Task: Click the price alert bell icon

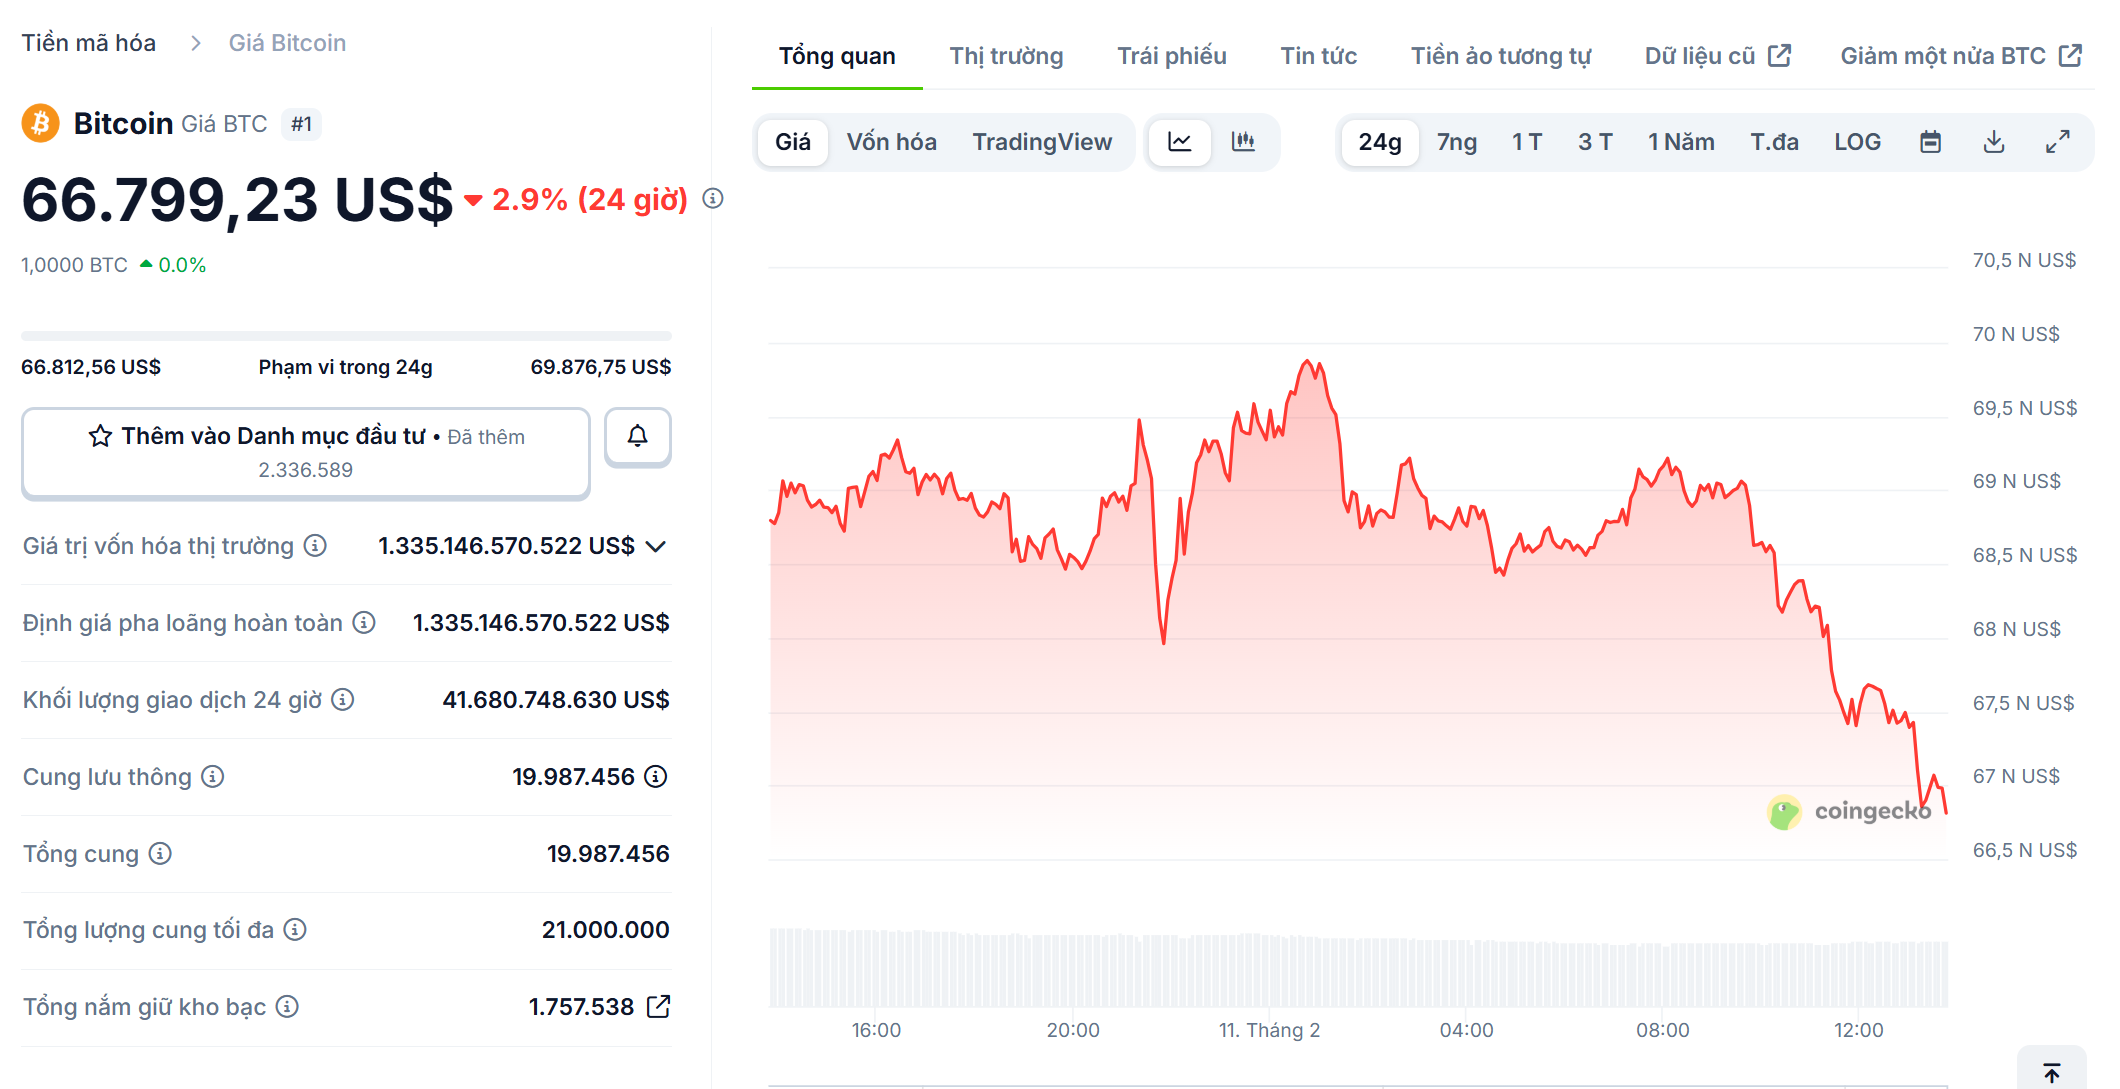Action: pyautogui.click(x=637, y=436)
